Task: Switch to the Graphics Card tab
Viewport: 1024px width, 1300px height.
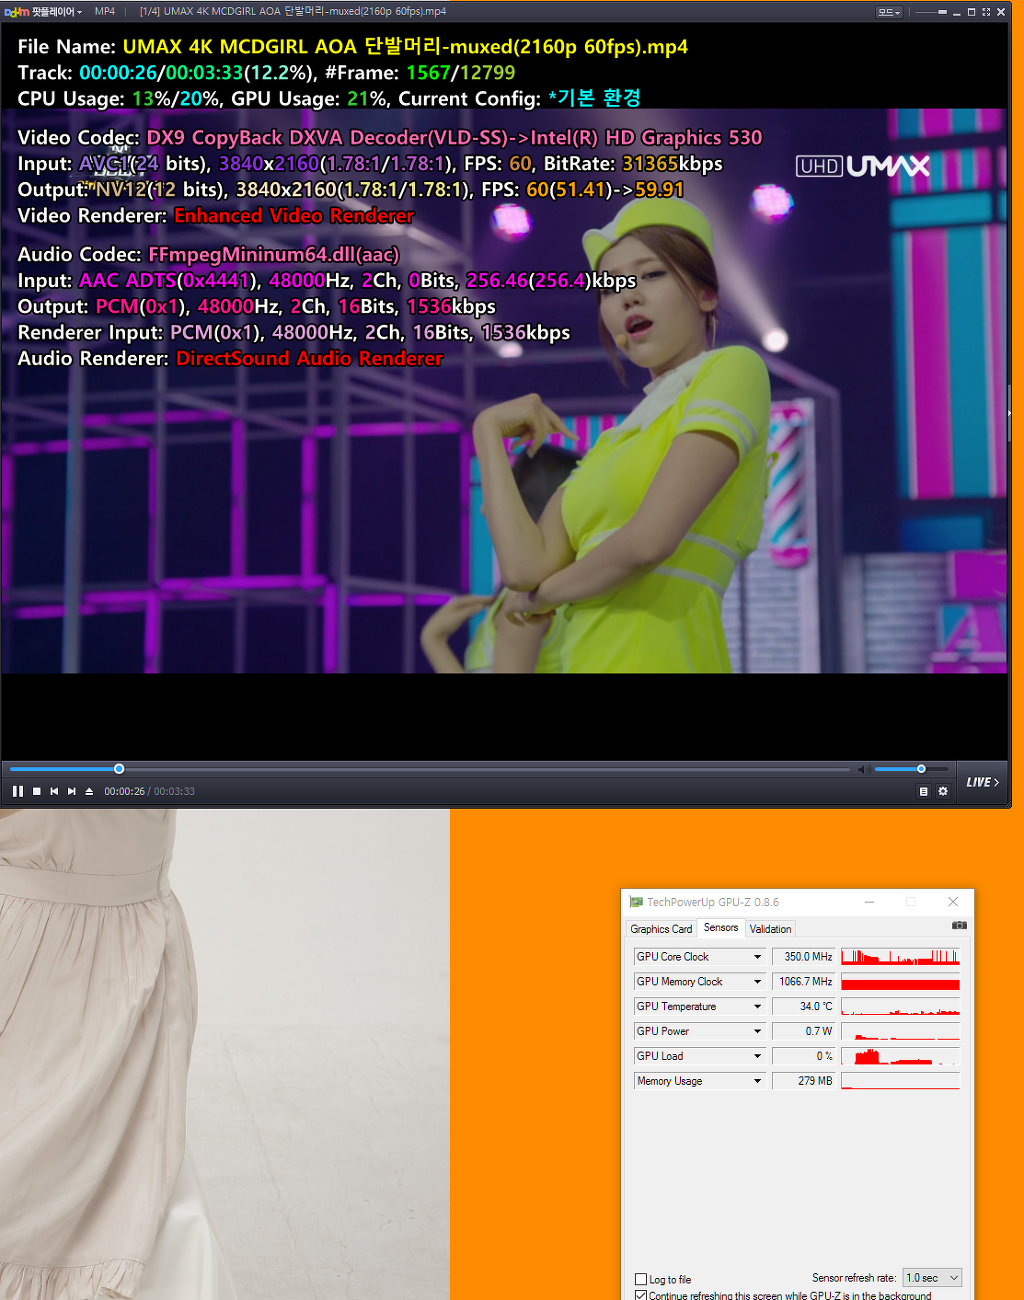Action: 661,929
